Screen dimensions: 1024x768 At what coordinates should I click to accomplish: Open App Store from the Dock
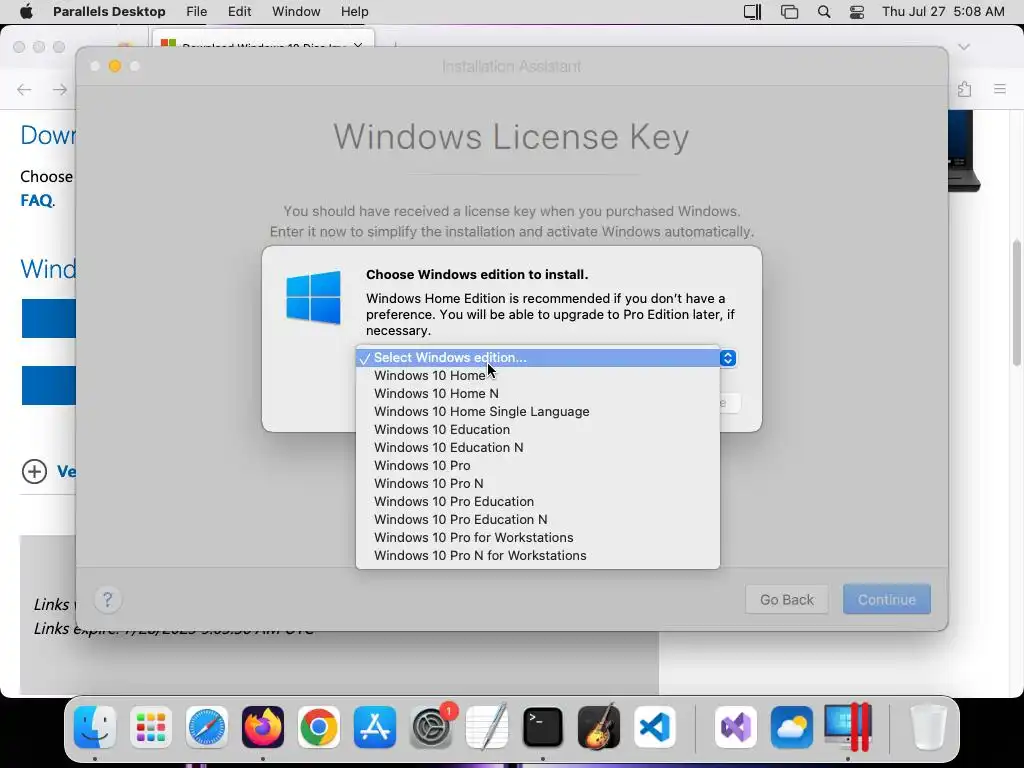(375, 727)
